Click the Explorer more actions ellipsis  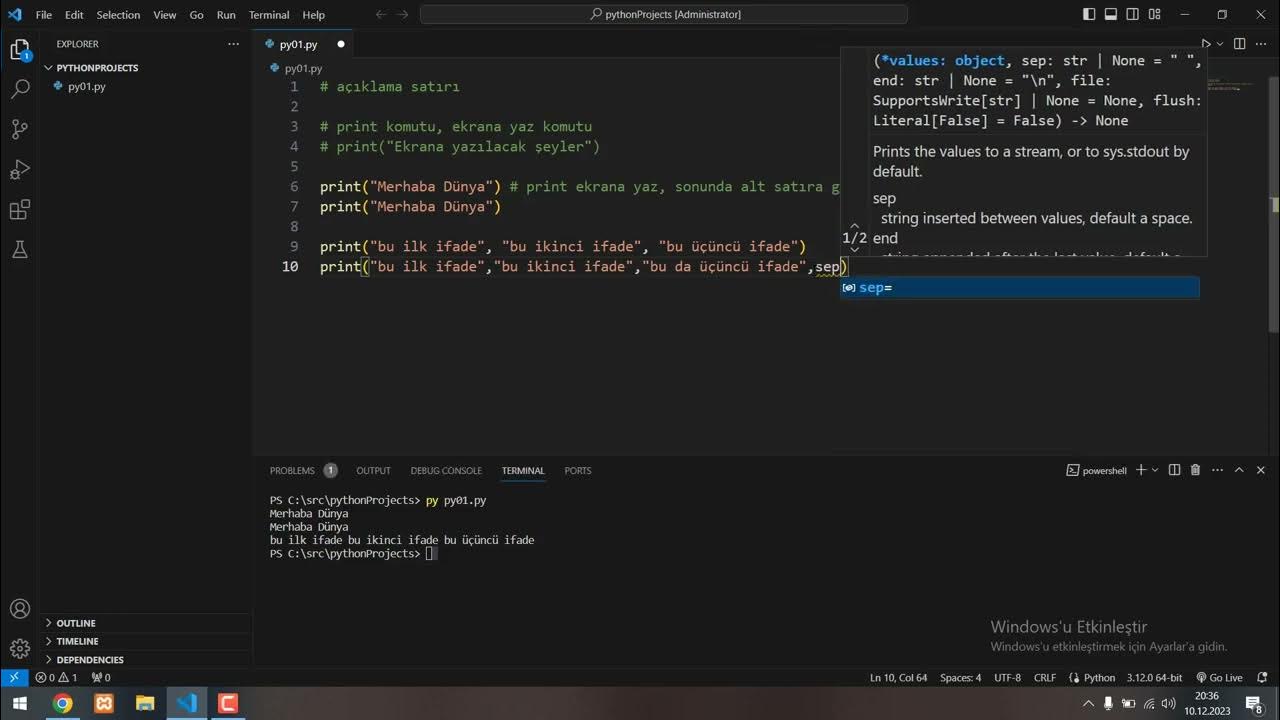click(x=233, y=44)
